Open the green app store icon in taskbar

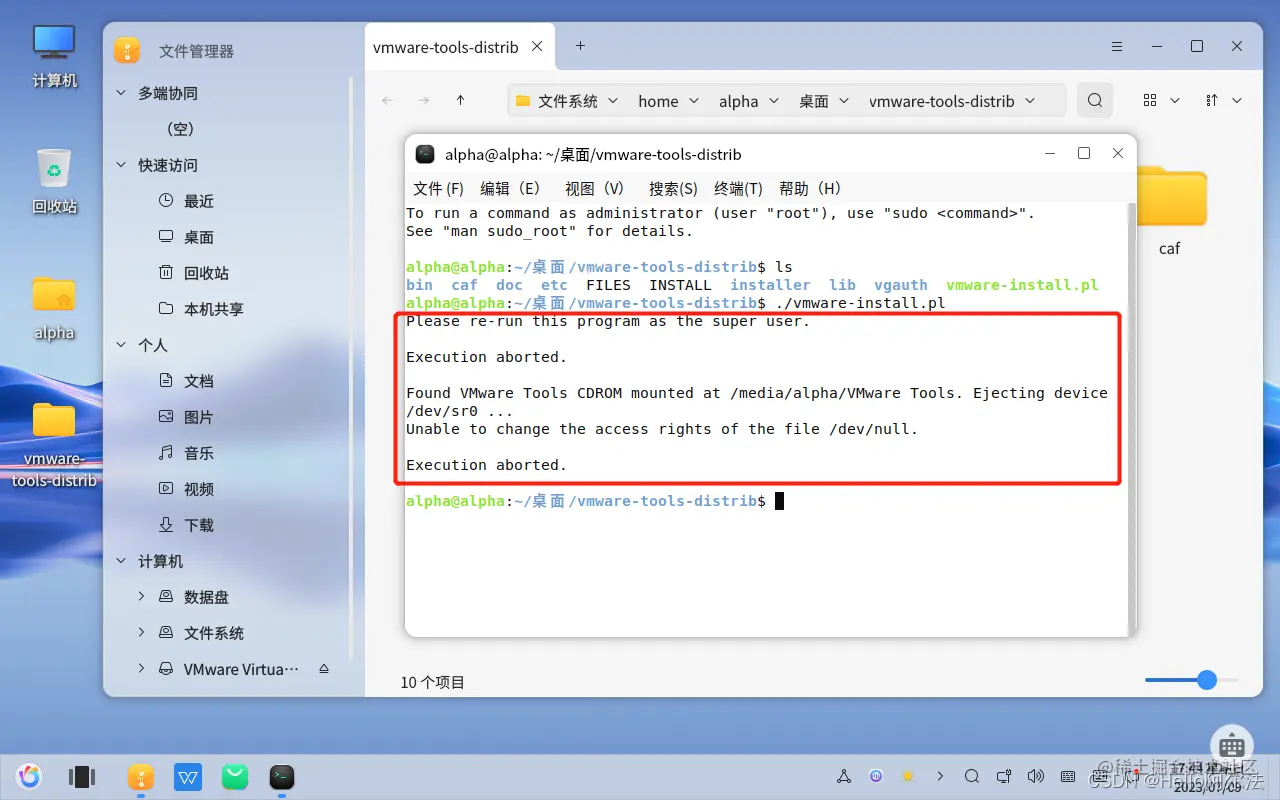(x=235, y=776)
